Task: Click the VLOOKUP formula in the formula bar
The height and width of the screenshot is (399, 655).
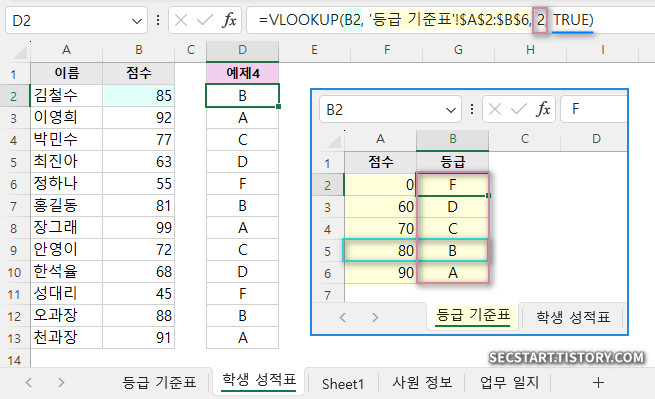Action: [x=426, y=20]
